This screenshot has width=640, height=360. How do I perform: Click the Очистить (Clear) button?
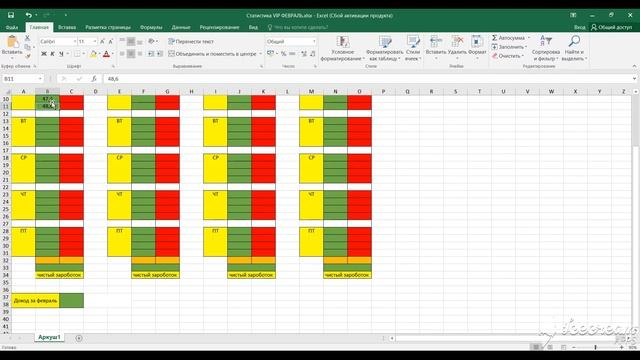tap(508, 56)
